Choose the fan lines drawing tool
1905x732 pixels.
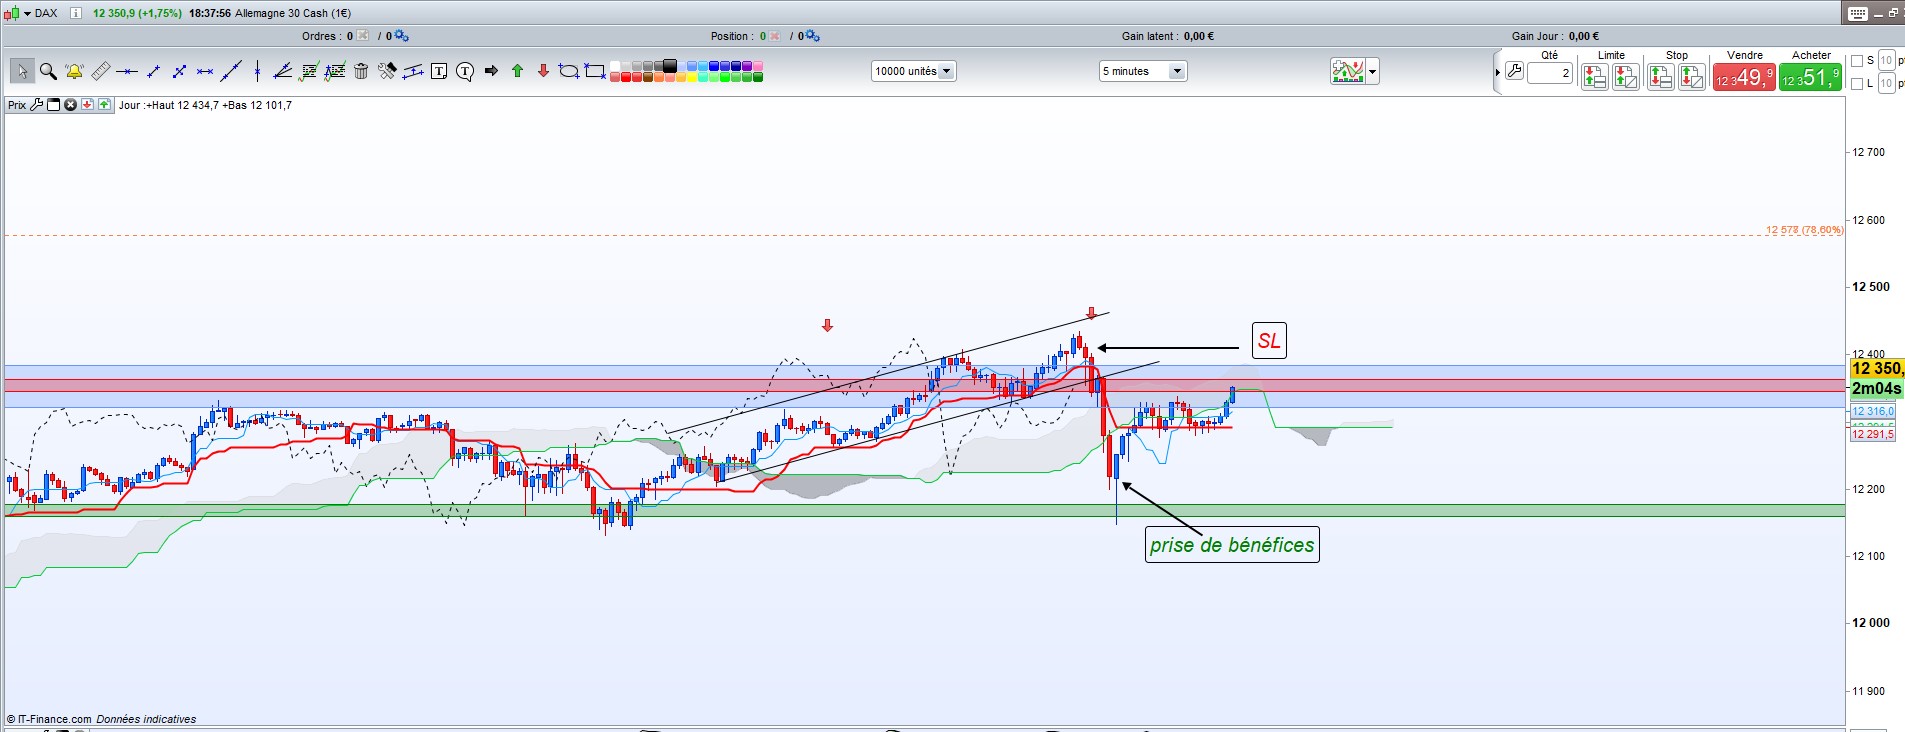(x=283, y=71)
